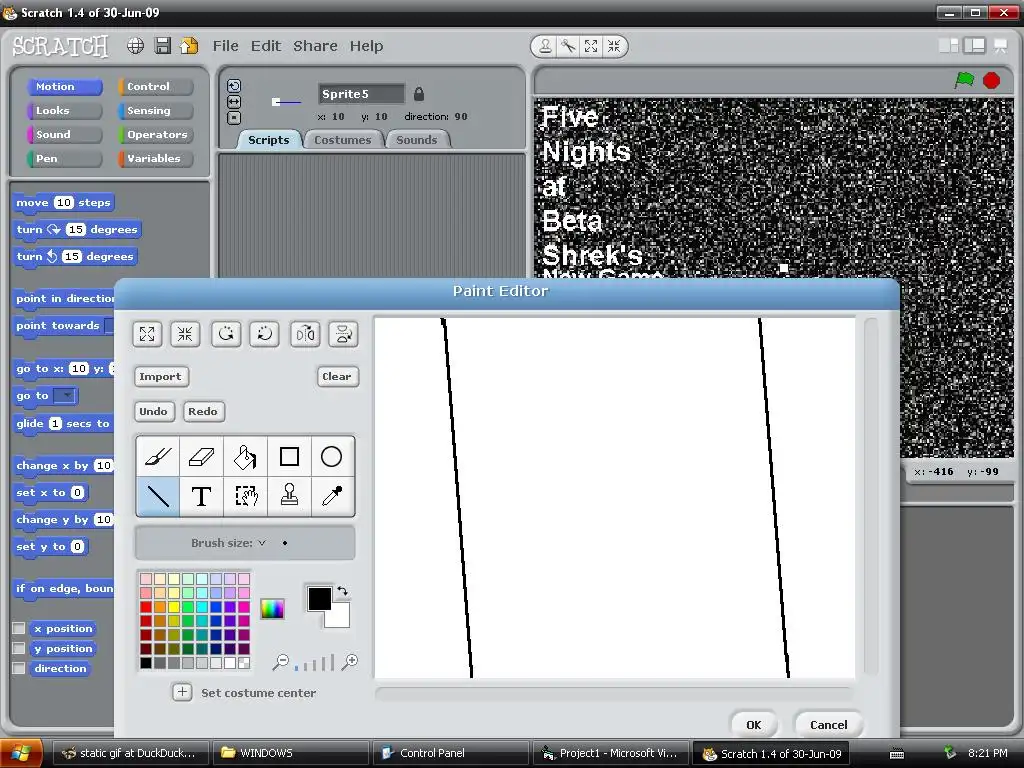Flip the image horizontally
Image resolution: width=1024 pixels, height=768 pixels.
(305, 334)
